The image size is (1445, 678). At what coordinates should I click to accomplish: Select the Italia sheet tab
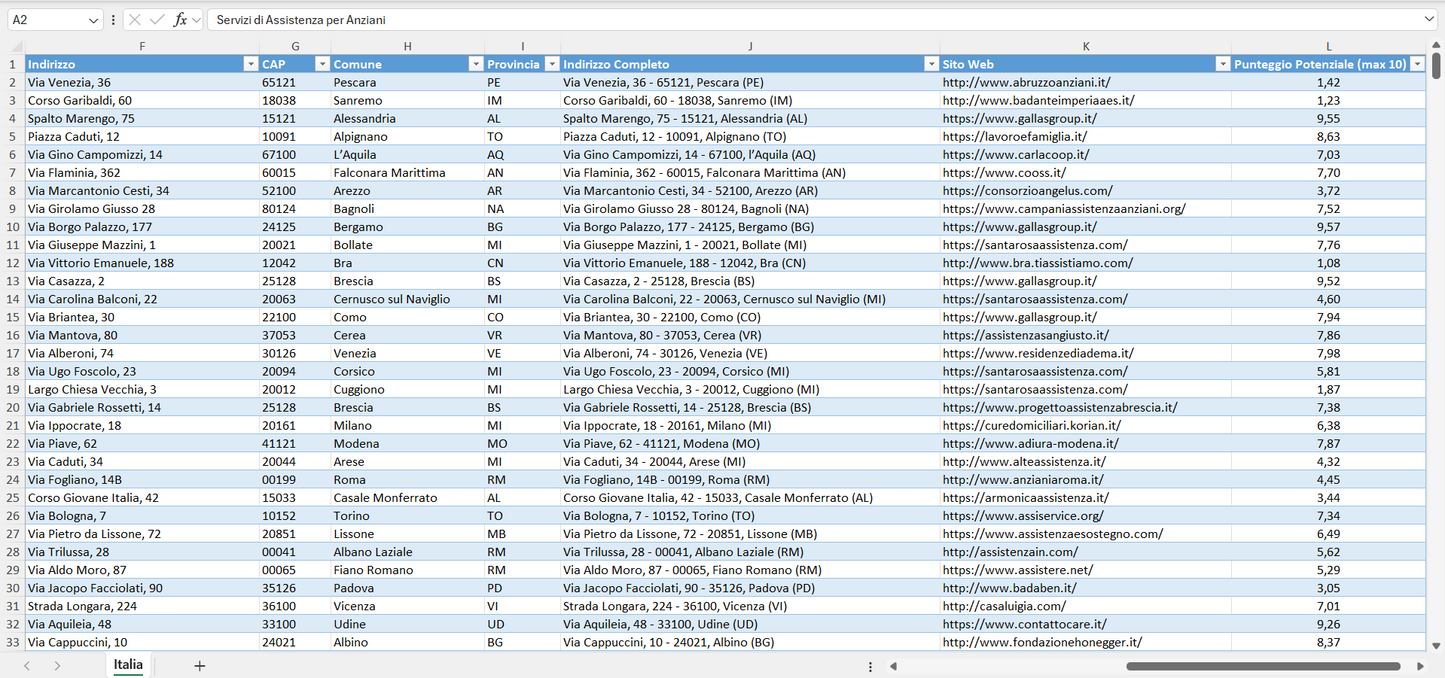coord(128,665)
